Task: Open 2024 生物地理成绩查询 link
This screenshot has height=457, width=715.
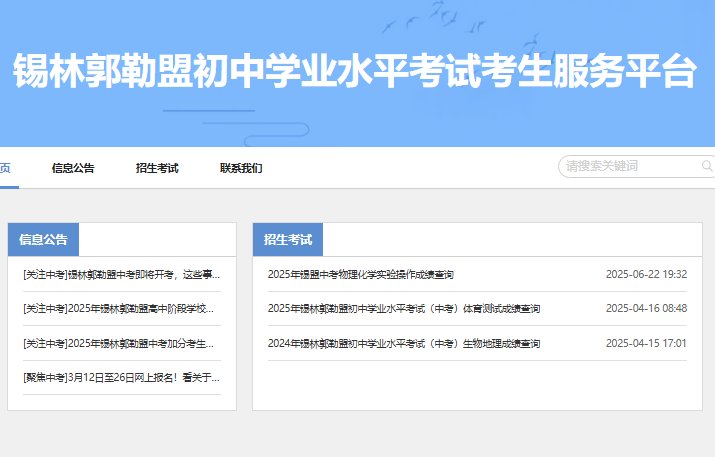Action: coord(404,344)
